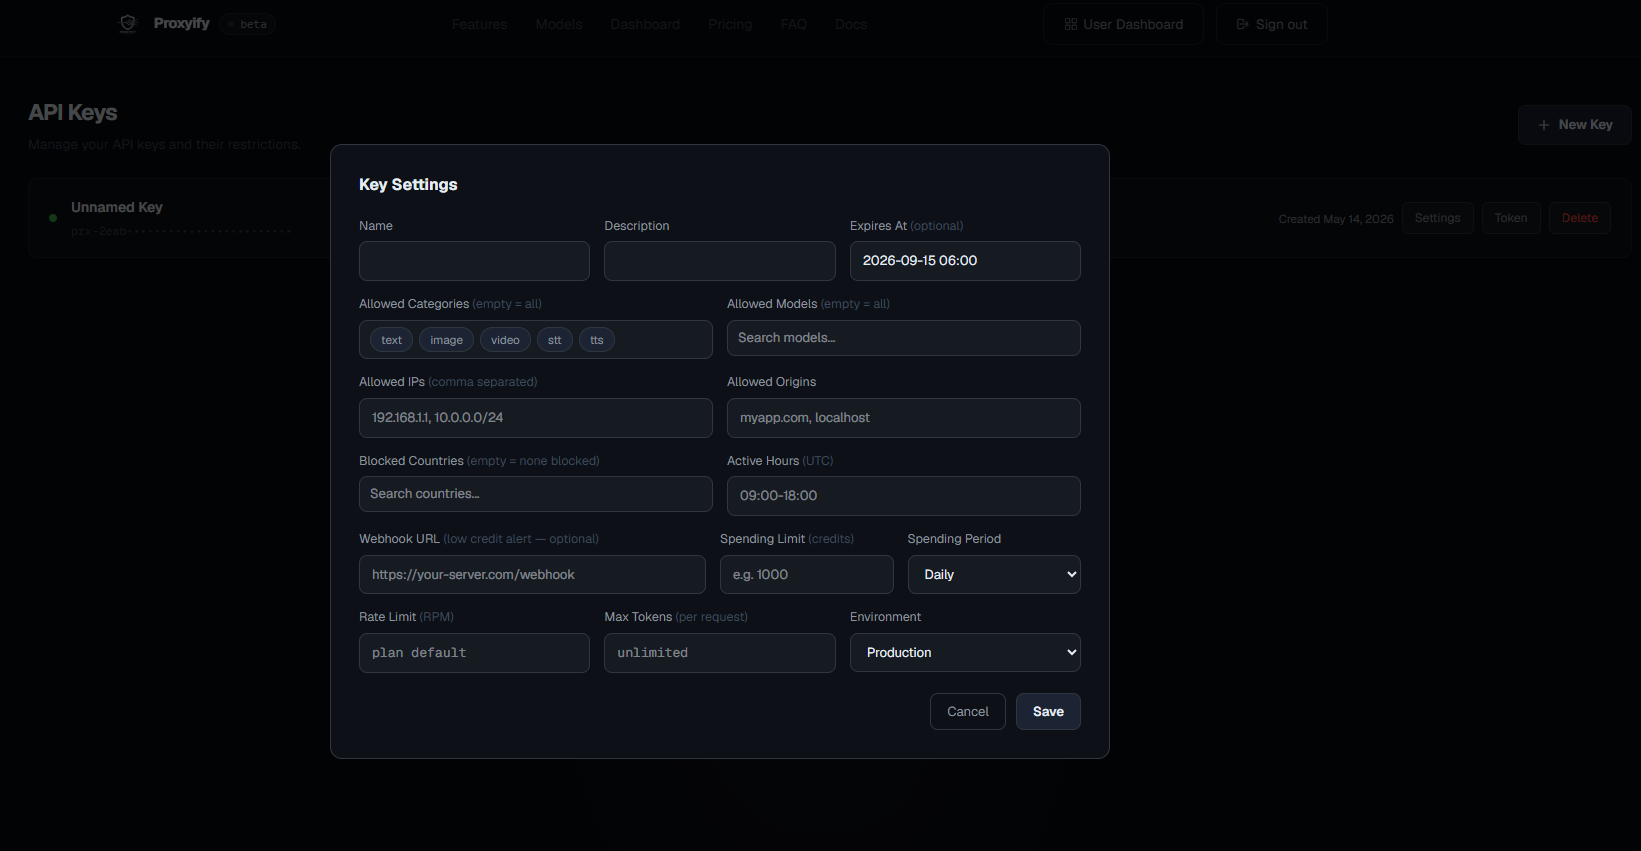Focus the Allowed Origins field
Viewport: 1641px width, 851px height.
click(x=904, y=418)
